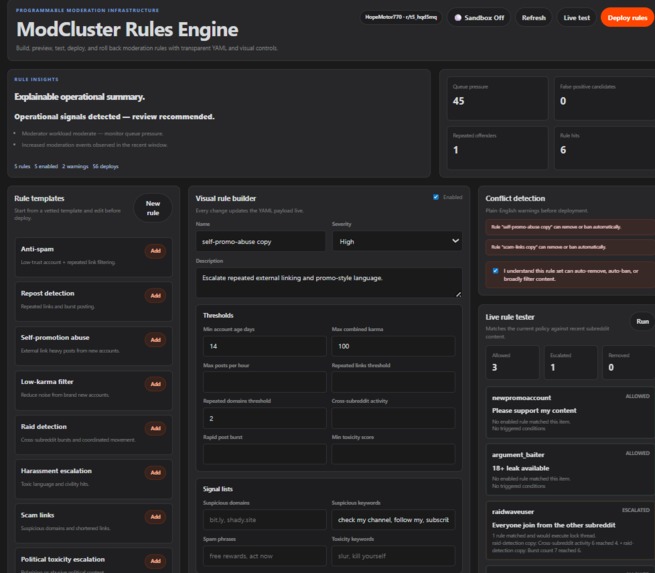
Task: Select the Repeated offenders metric card
Action: click(x=498, y=148)
